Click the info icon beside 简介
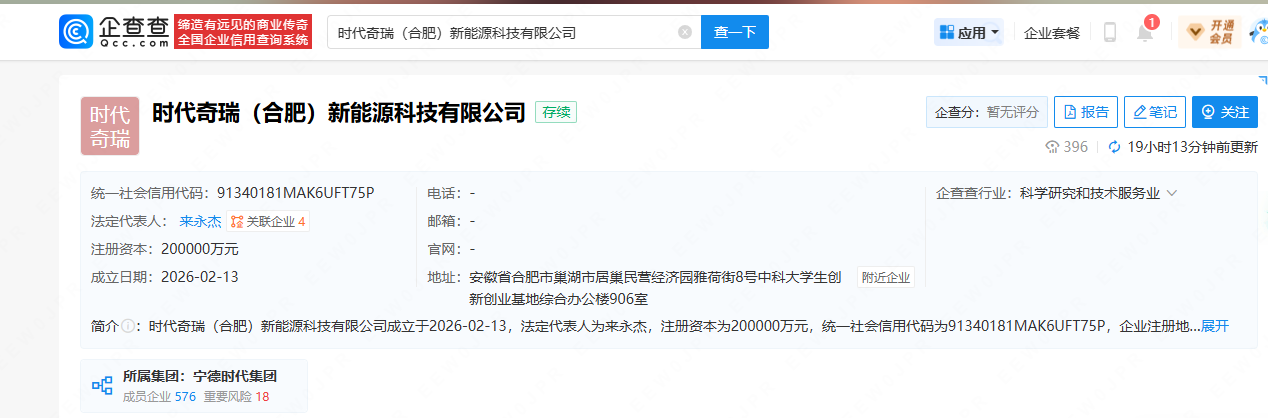 (x=127, y=326)
